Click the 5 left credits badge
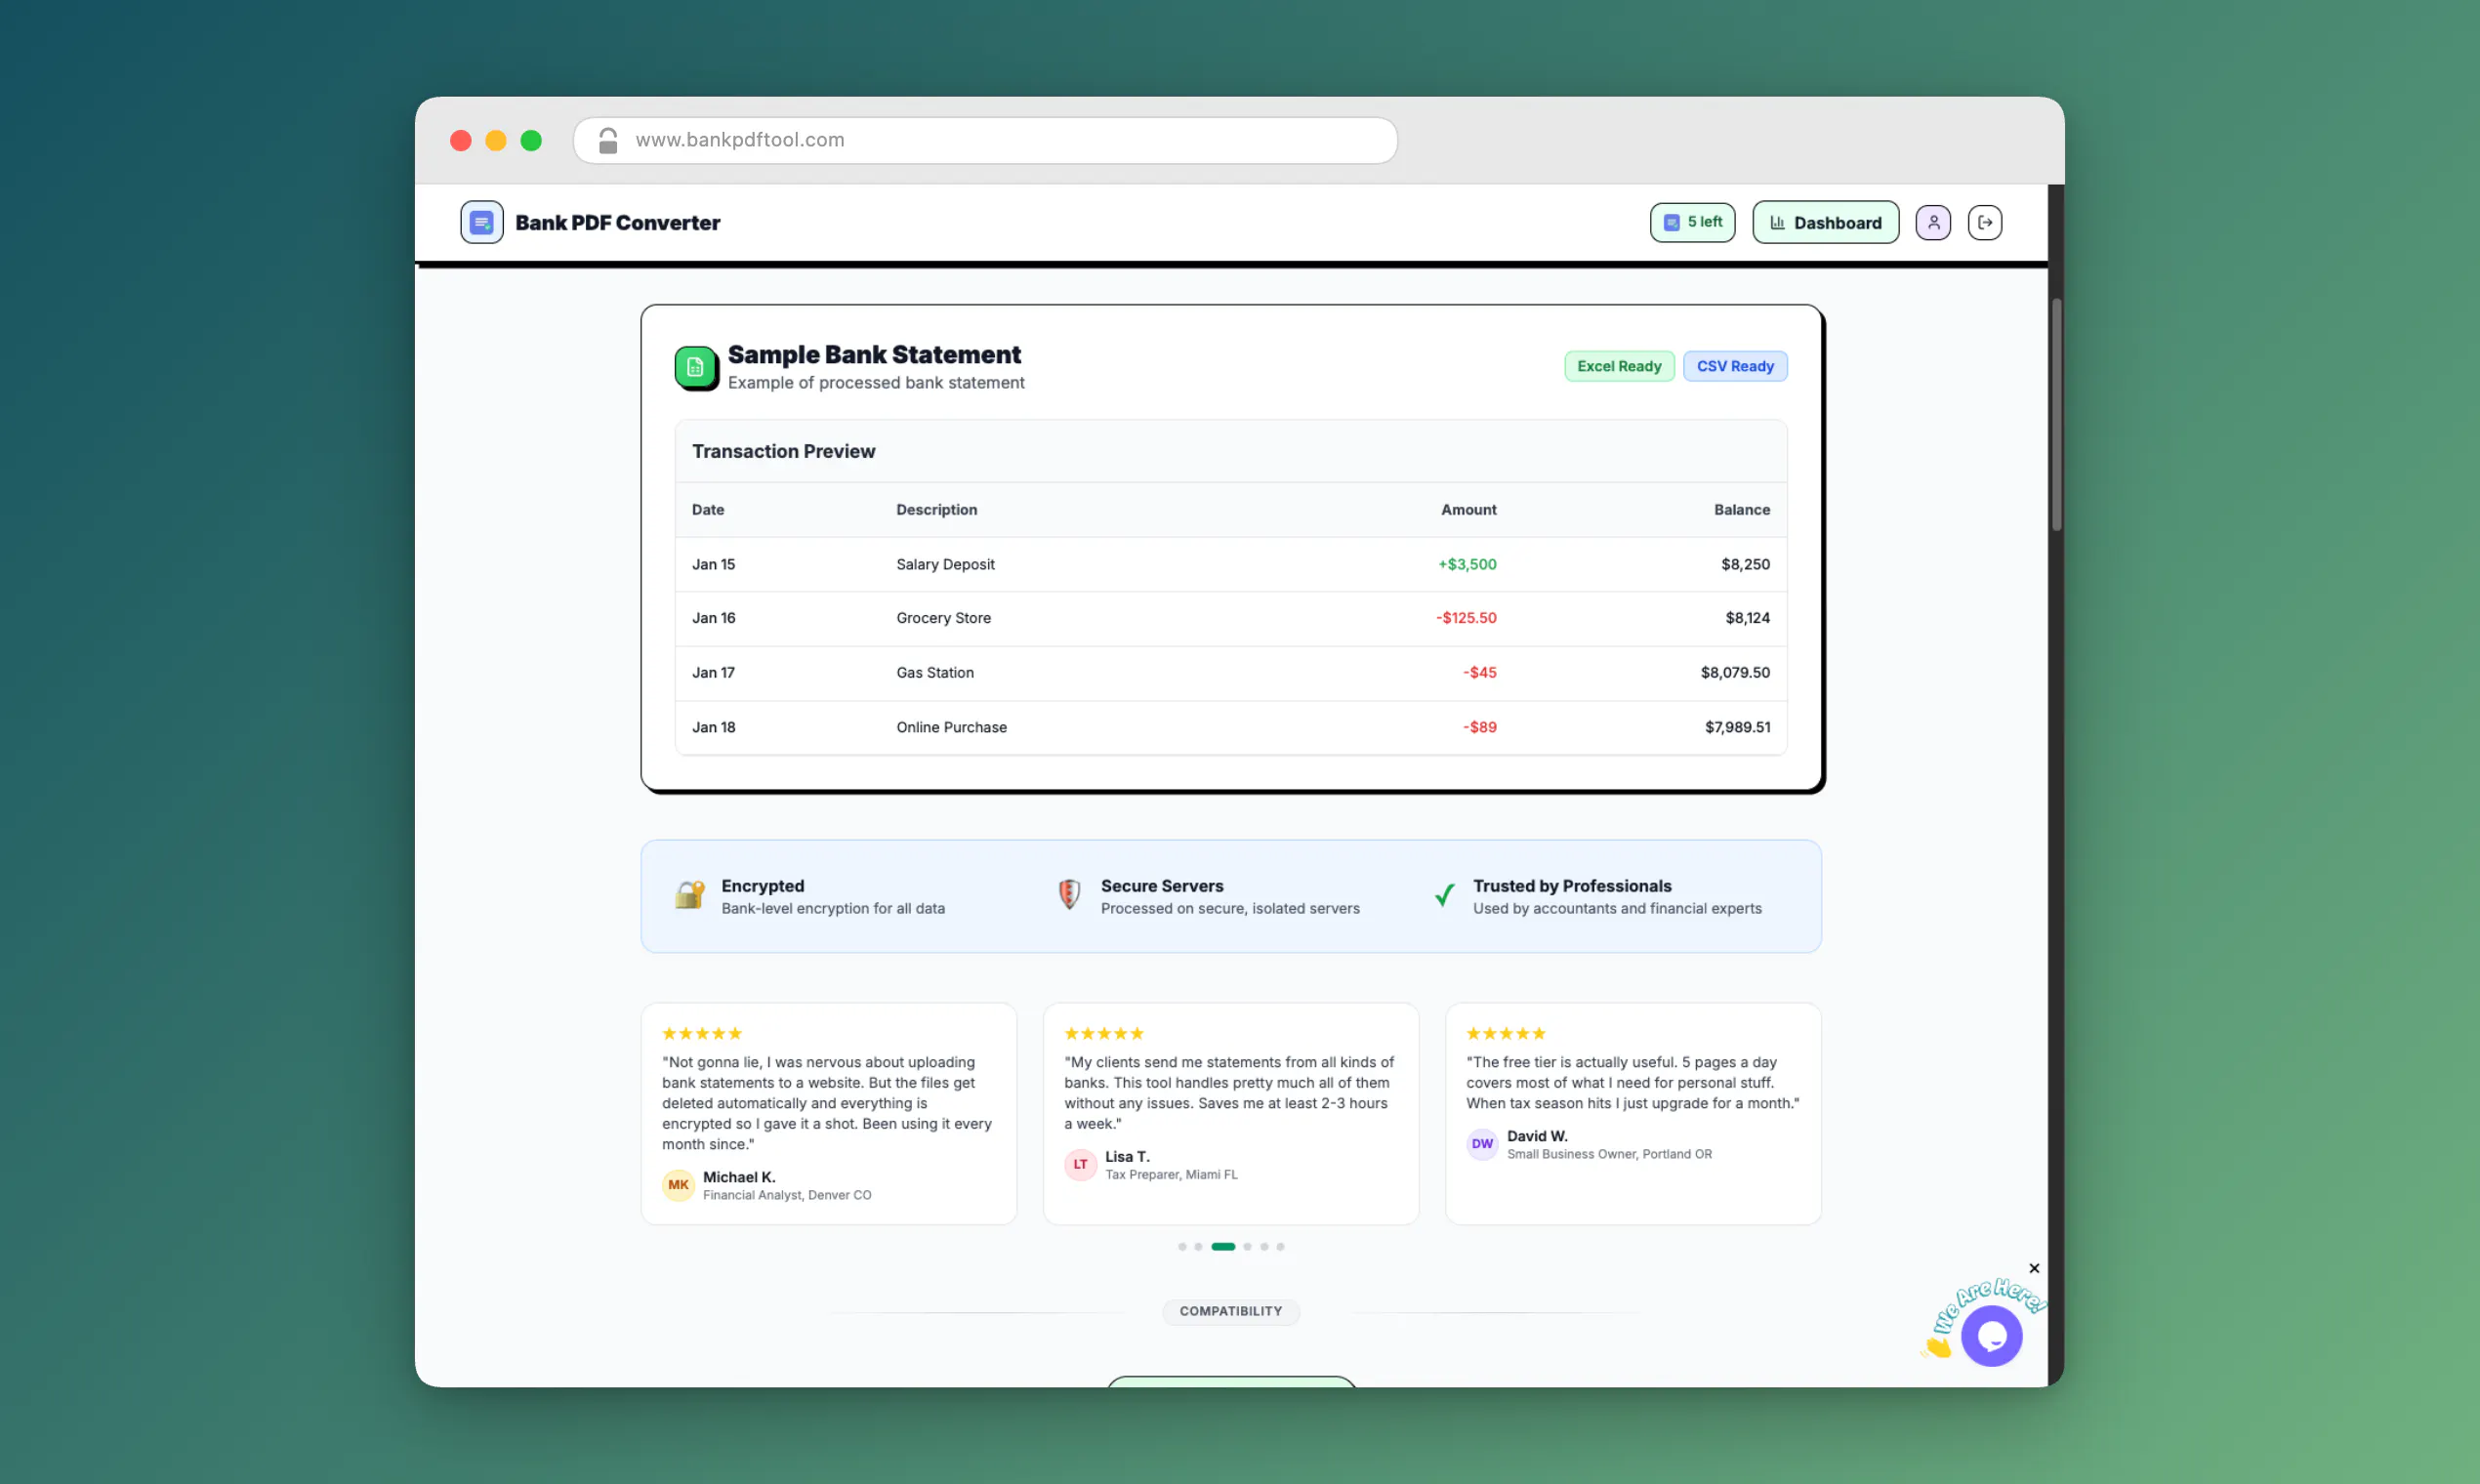 tap(1692, 222)
